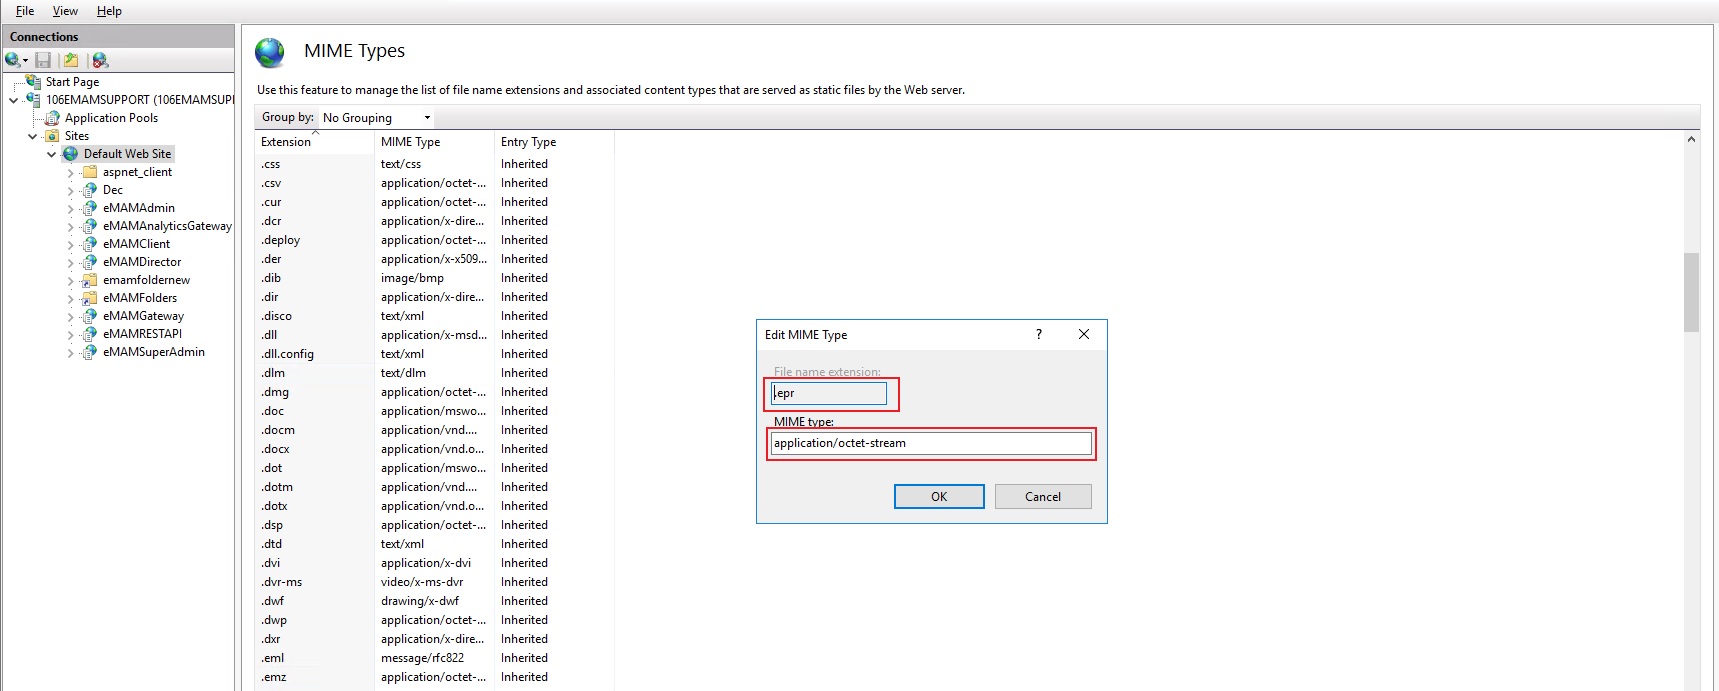This screenshot has width=1719, height=691.
Task: Click the vertical scrollbar thumb in list
Action: (1691, 291)
